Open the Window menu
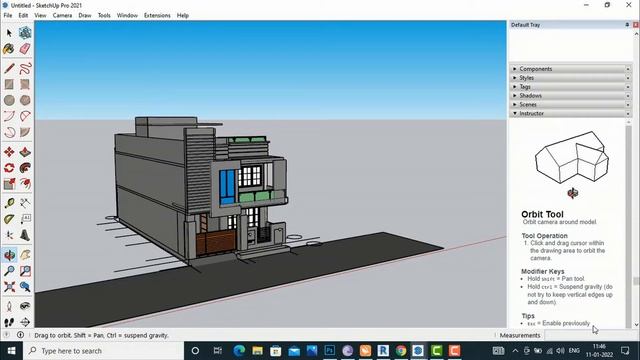Screen dimensions: 640x360 127,16
